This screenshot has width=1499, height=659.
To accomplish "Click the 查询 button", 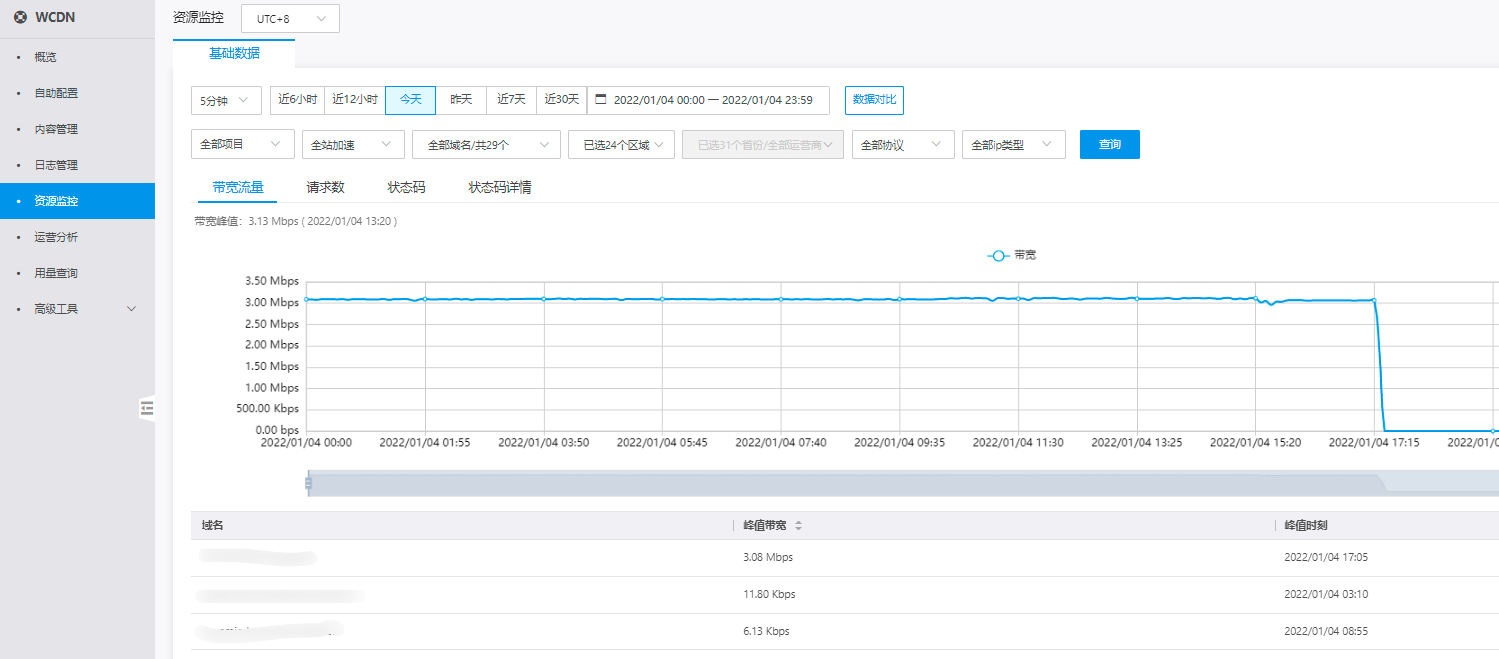I will (1109, 145).
